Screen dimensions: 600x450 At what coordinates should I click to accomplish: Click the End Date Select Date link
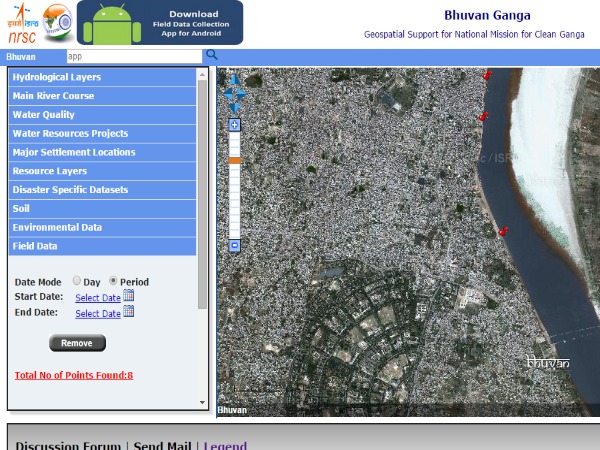click(x=98, y=314)
